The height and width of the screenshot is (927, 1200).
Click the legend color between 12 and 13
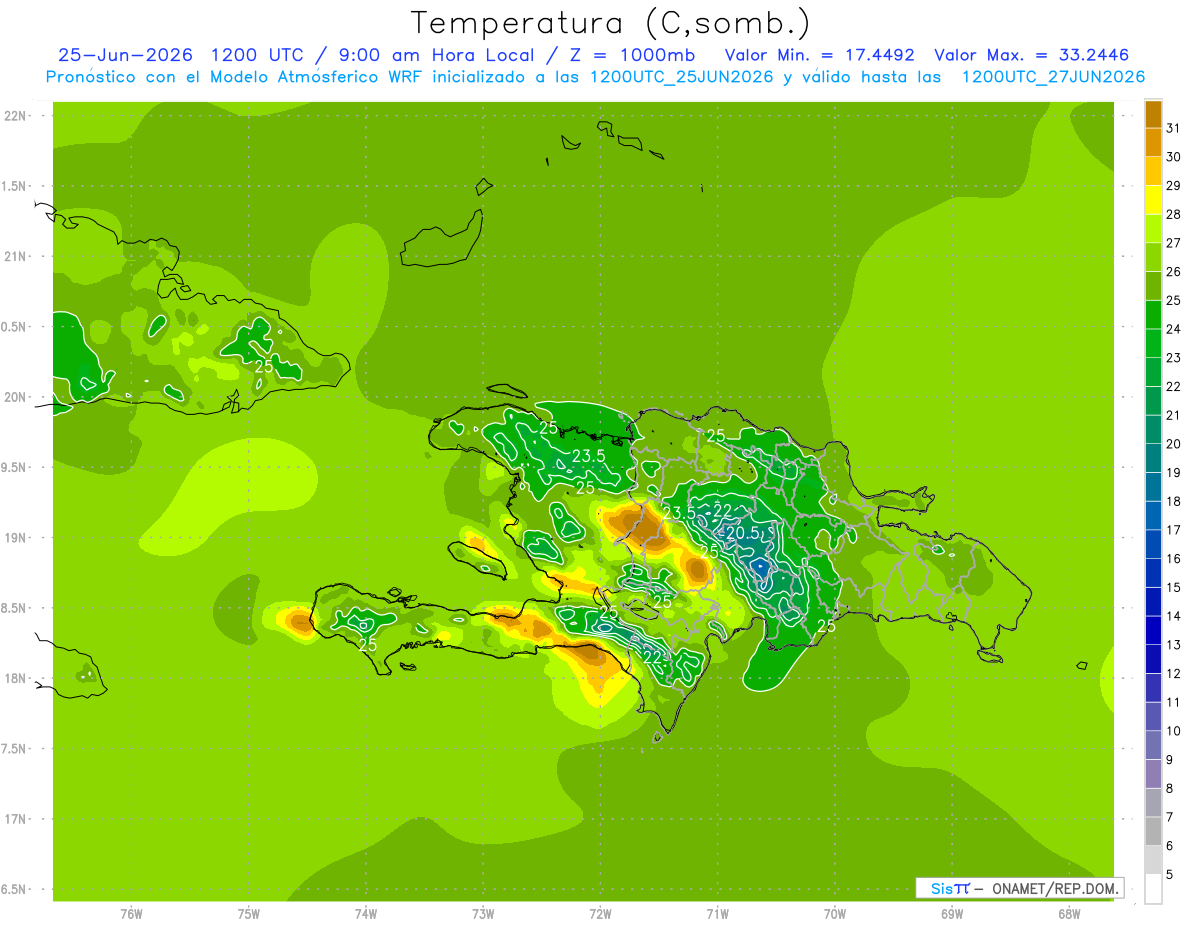click(x=1153, y=659)
